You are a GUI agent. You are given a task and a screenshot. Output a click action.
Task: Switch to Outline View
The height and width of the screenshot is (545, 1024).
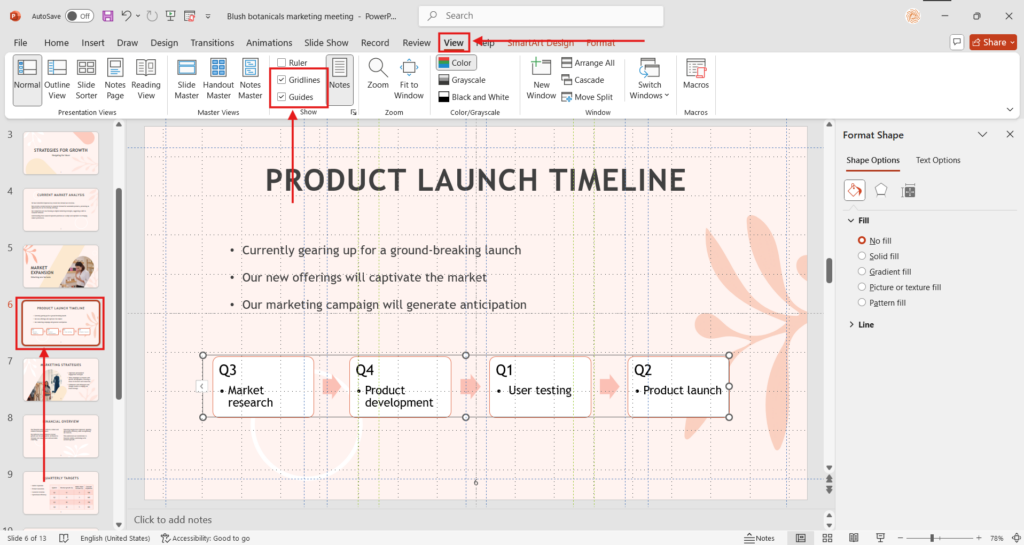[57, 79]
